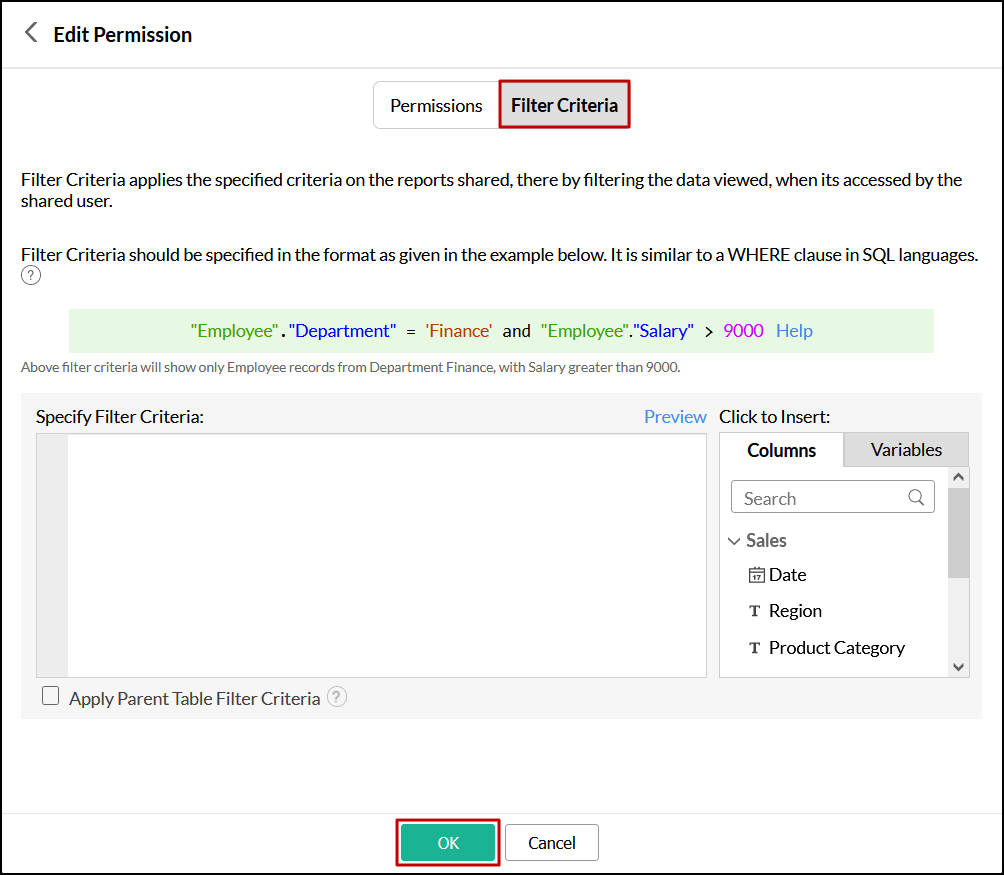Image resolution: width=1004 pixels, height=875 pixels.
Task: Click the help icon below format description
Action: coord(31,276)
